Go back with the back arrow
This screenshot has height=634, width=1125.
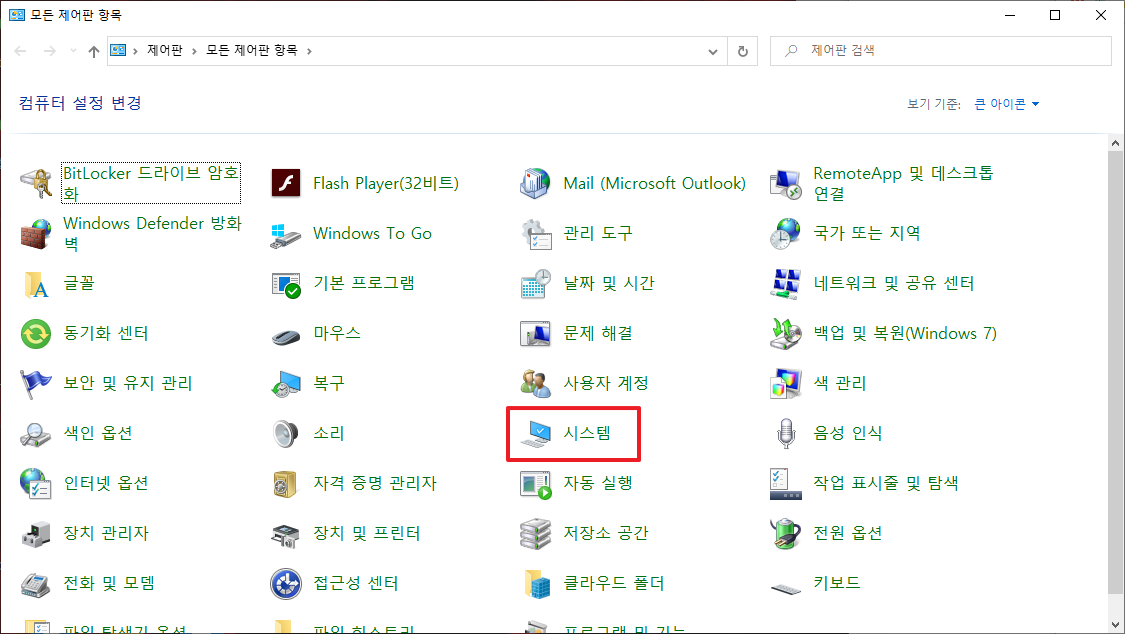21,51
